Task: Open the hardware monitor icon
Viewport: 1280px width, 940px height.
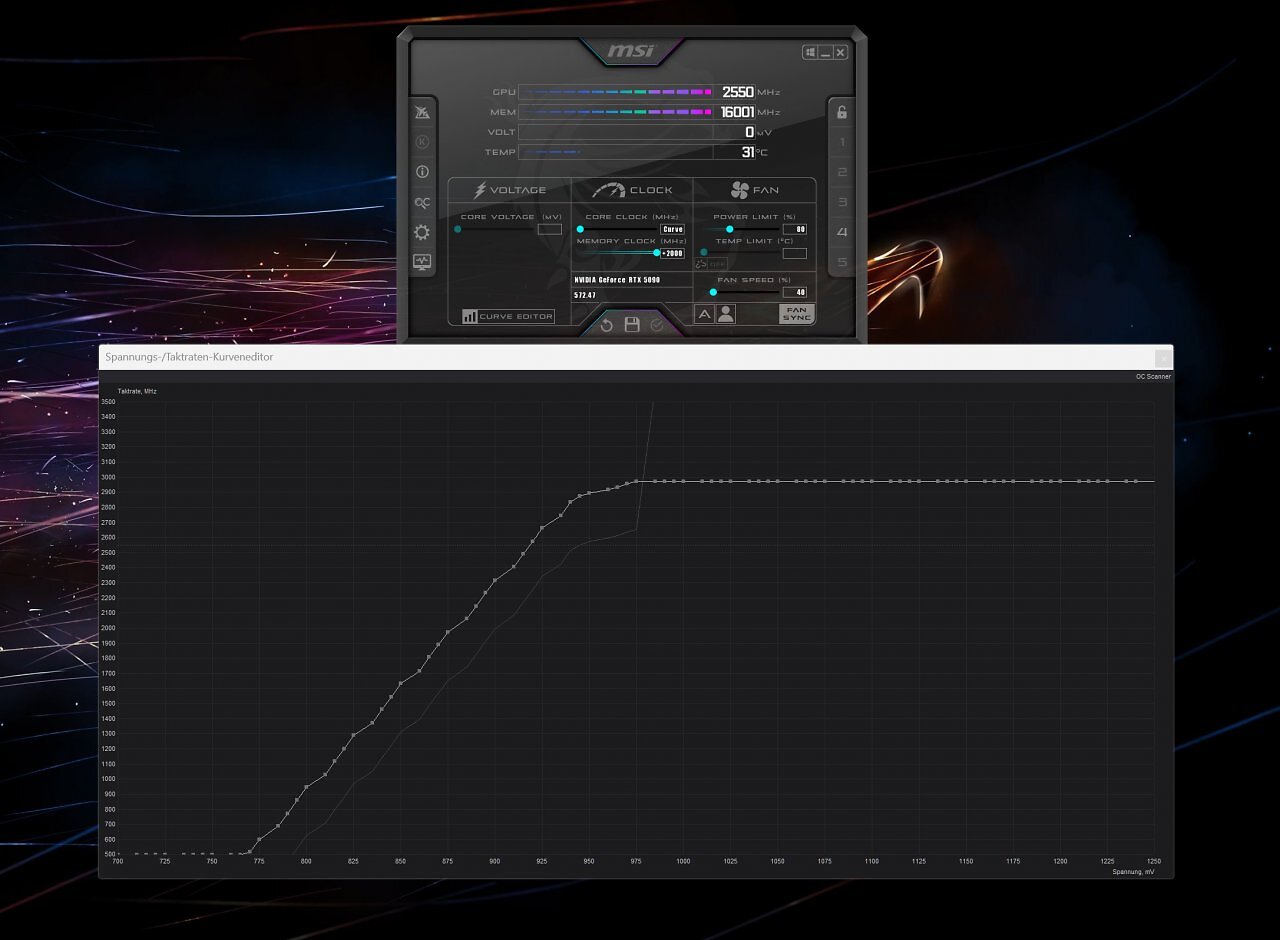Action: [422, 262]
